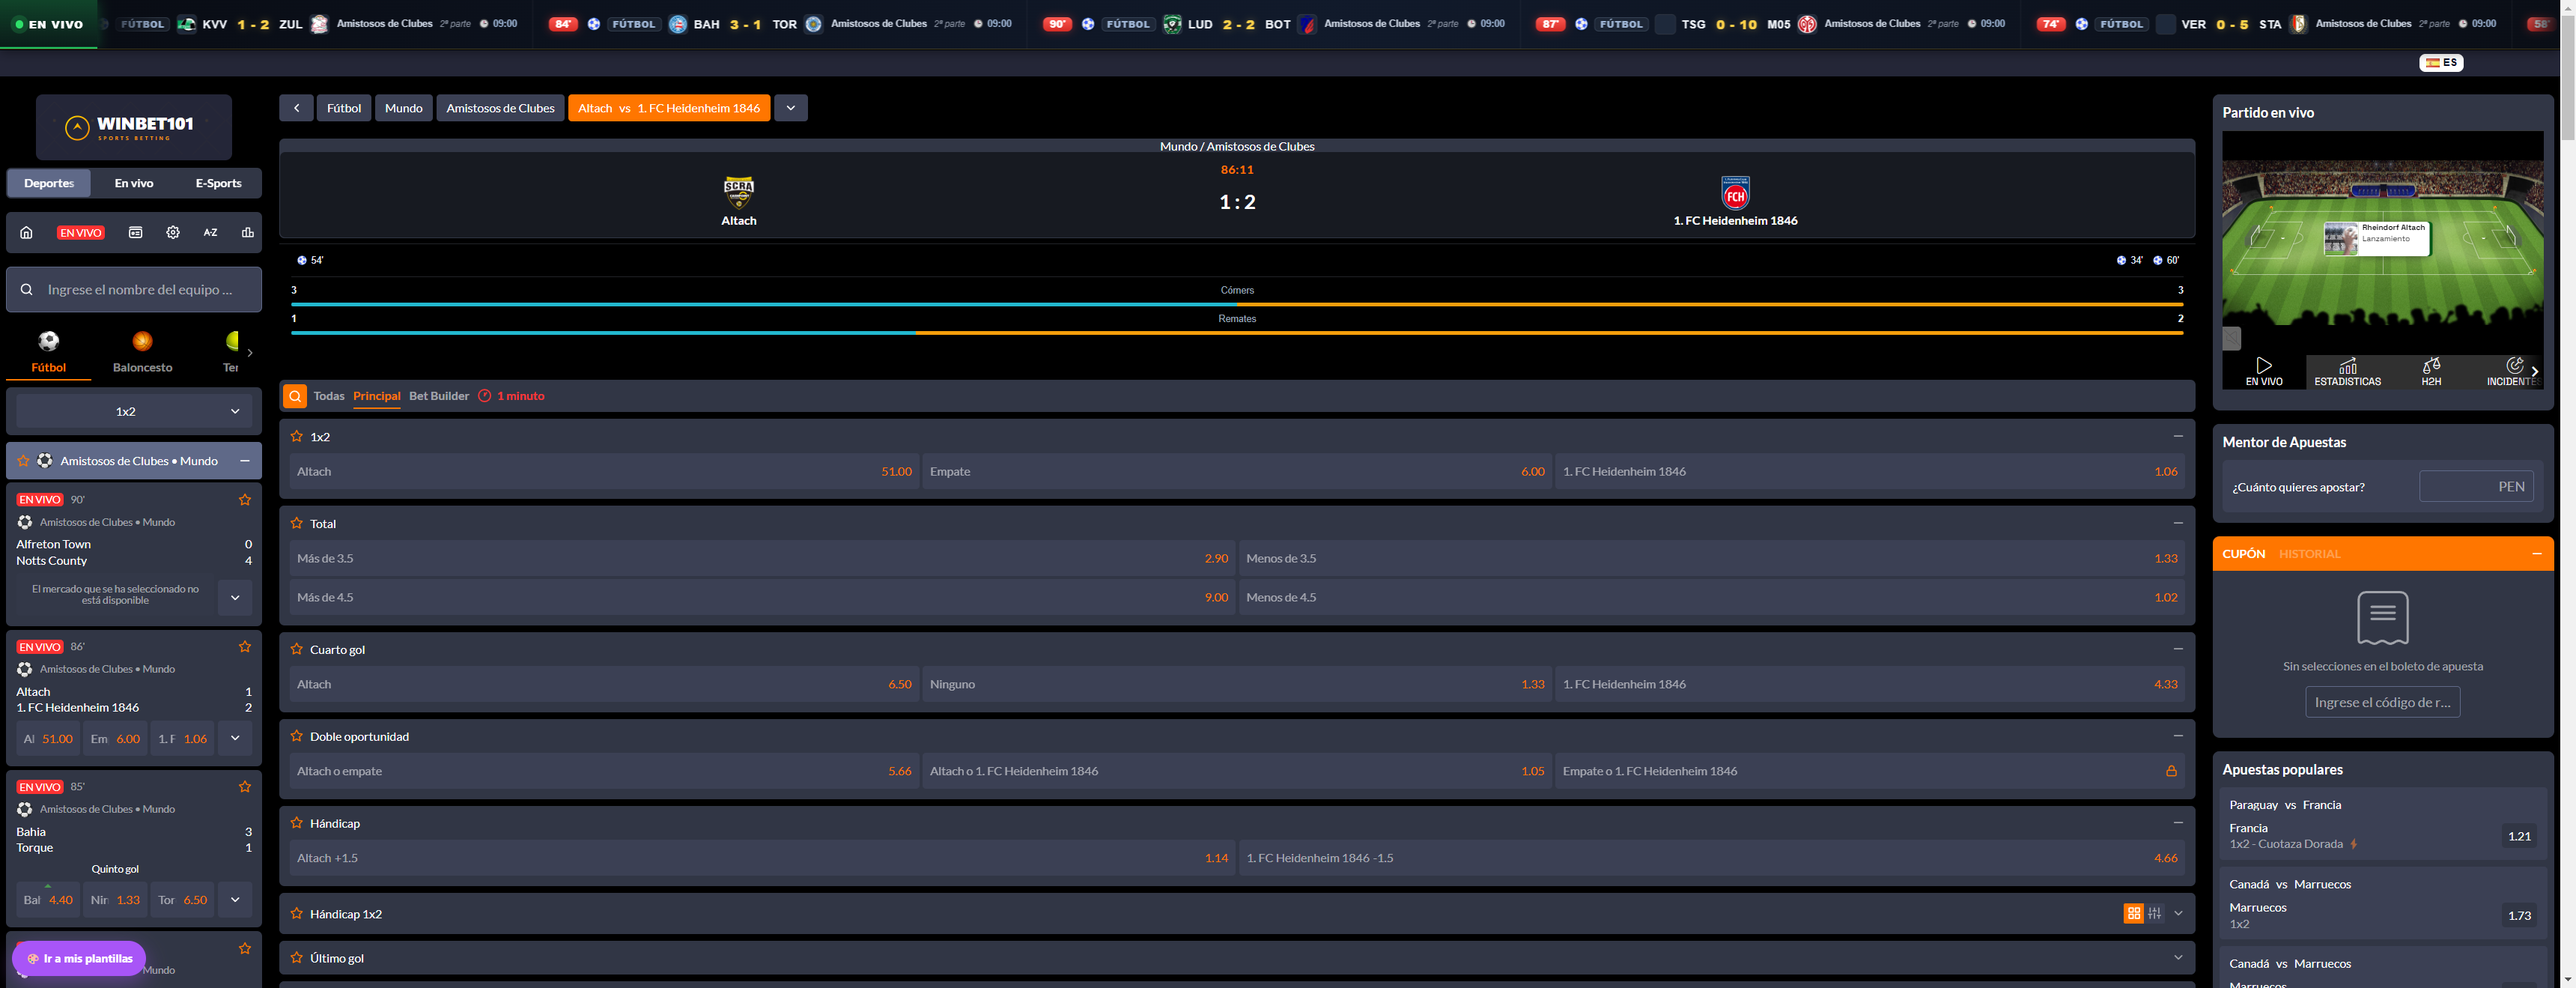Select Altach o empate at 5.66
2576x988 pixels.
point(604,771)
